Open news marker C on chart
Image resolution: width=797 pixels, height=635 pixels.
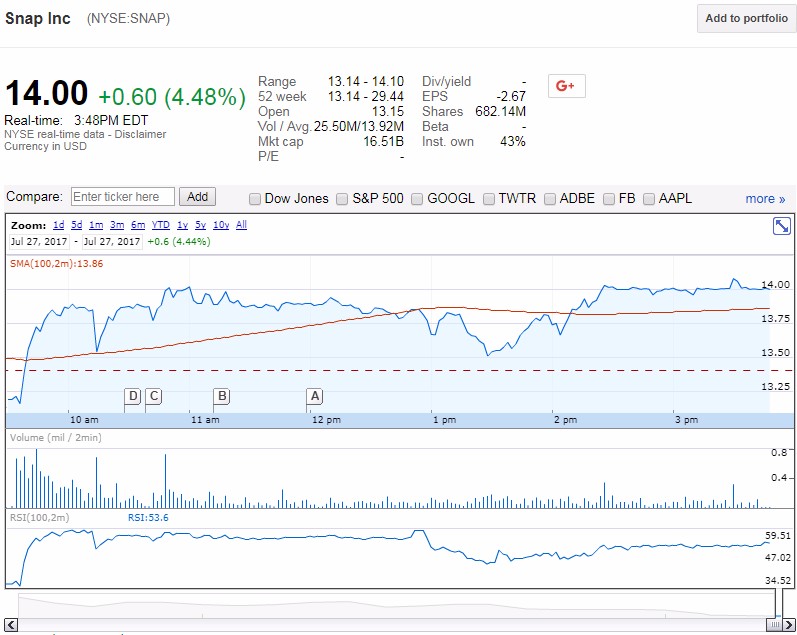coord(154,396)
